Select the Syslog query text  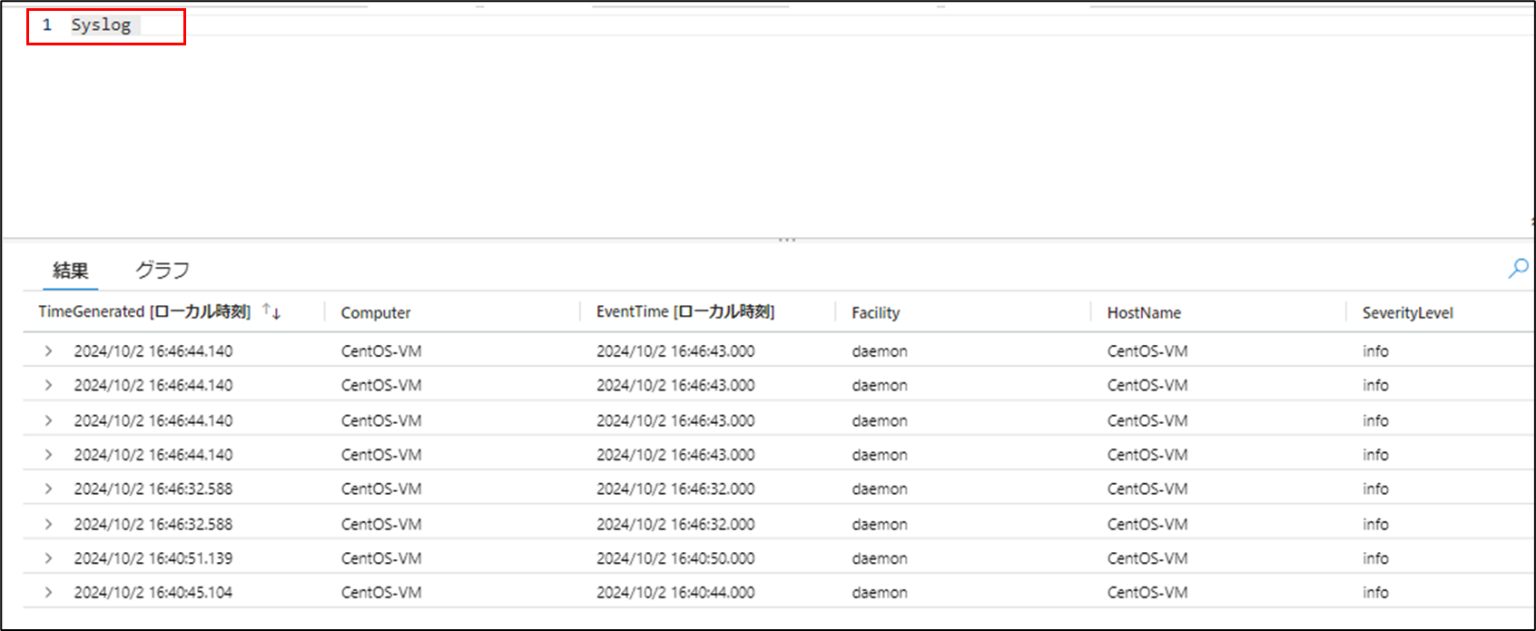99,24
